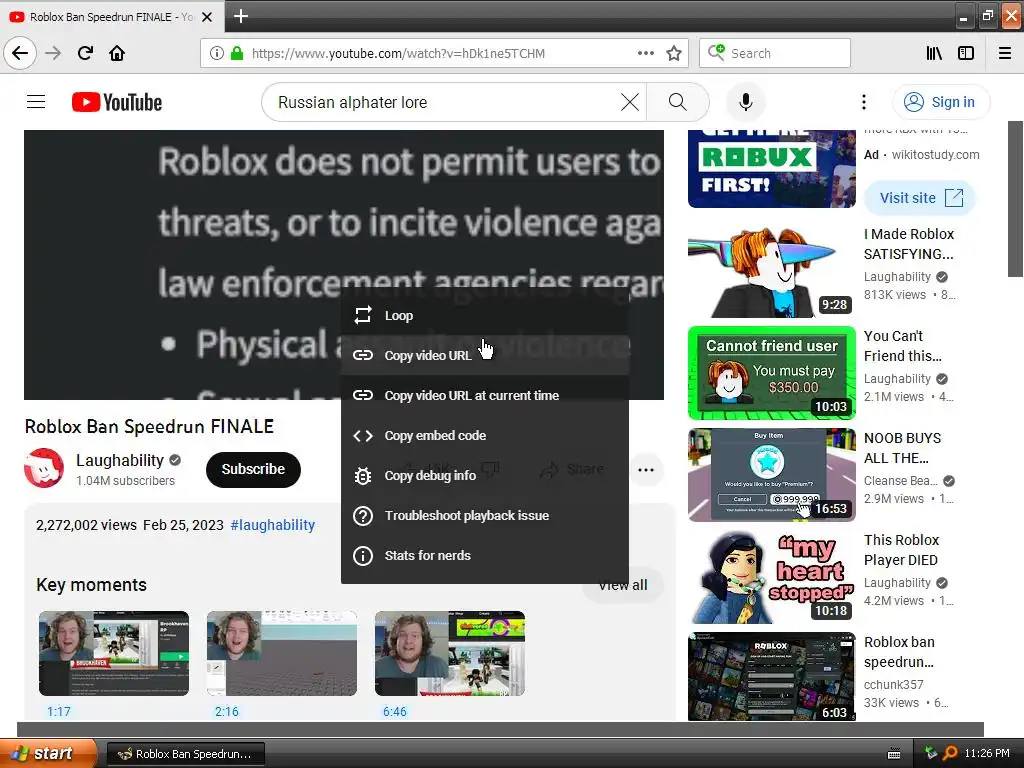Open I Made Roblox SATISFYING video thumbnail
The height and width of the screenshot is (768, 1024).
(771, 271)
